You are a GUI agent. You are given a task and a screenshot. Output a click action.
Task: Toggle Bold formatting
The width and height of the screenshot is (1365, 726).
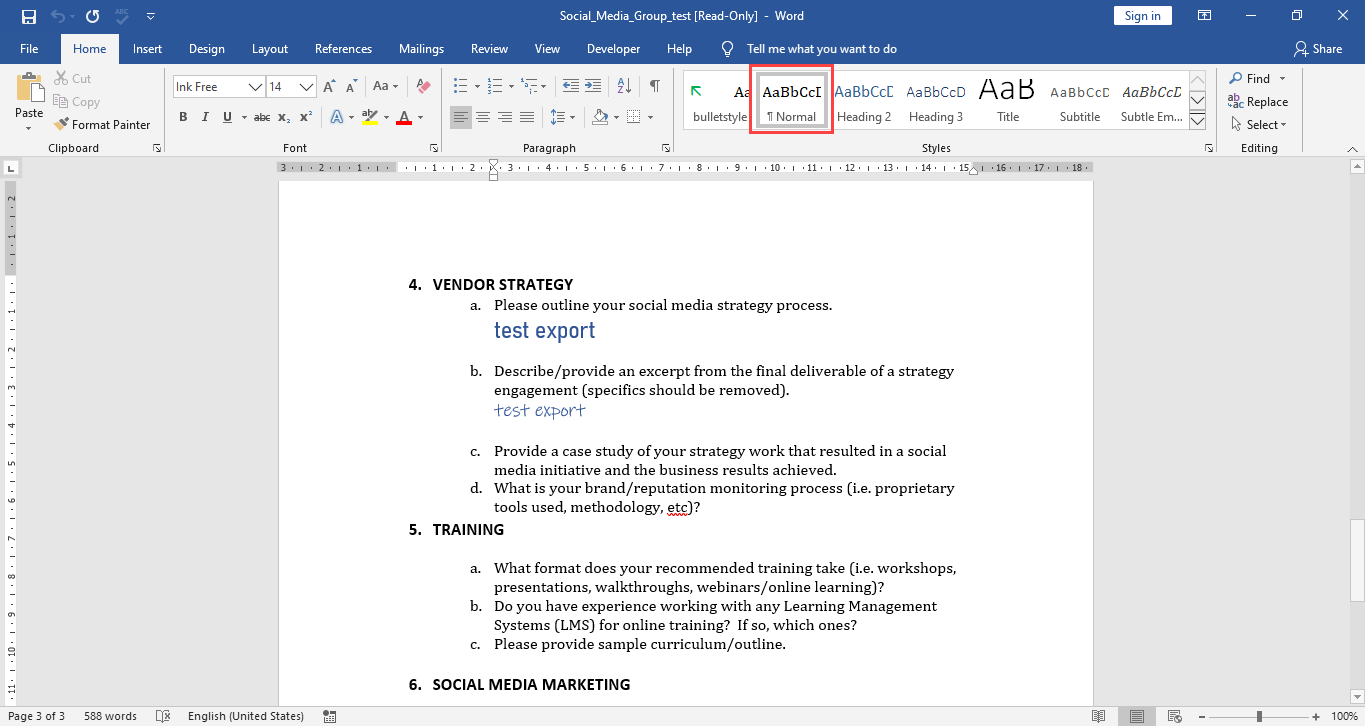point(183,117)
